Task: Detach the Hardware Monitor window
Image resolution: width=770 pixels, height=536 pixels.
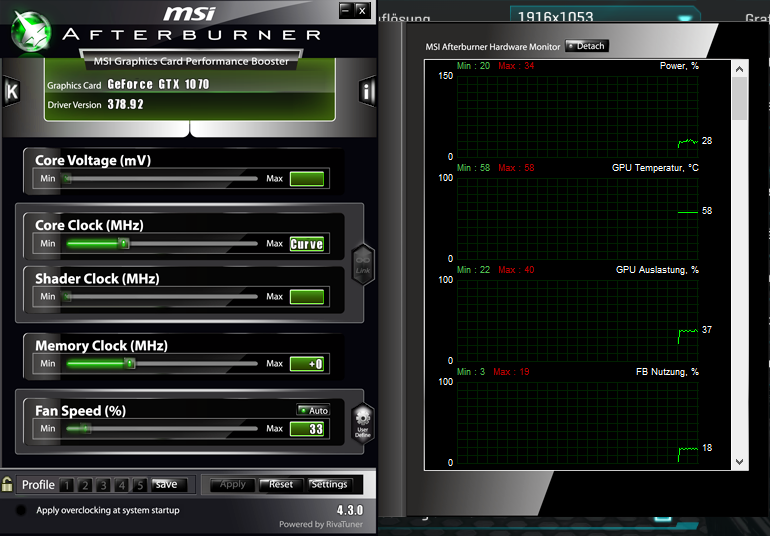Action: pyautogui.click(x=587, y=46)
